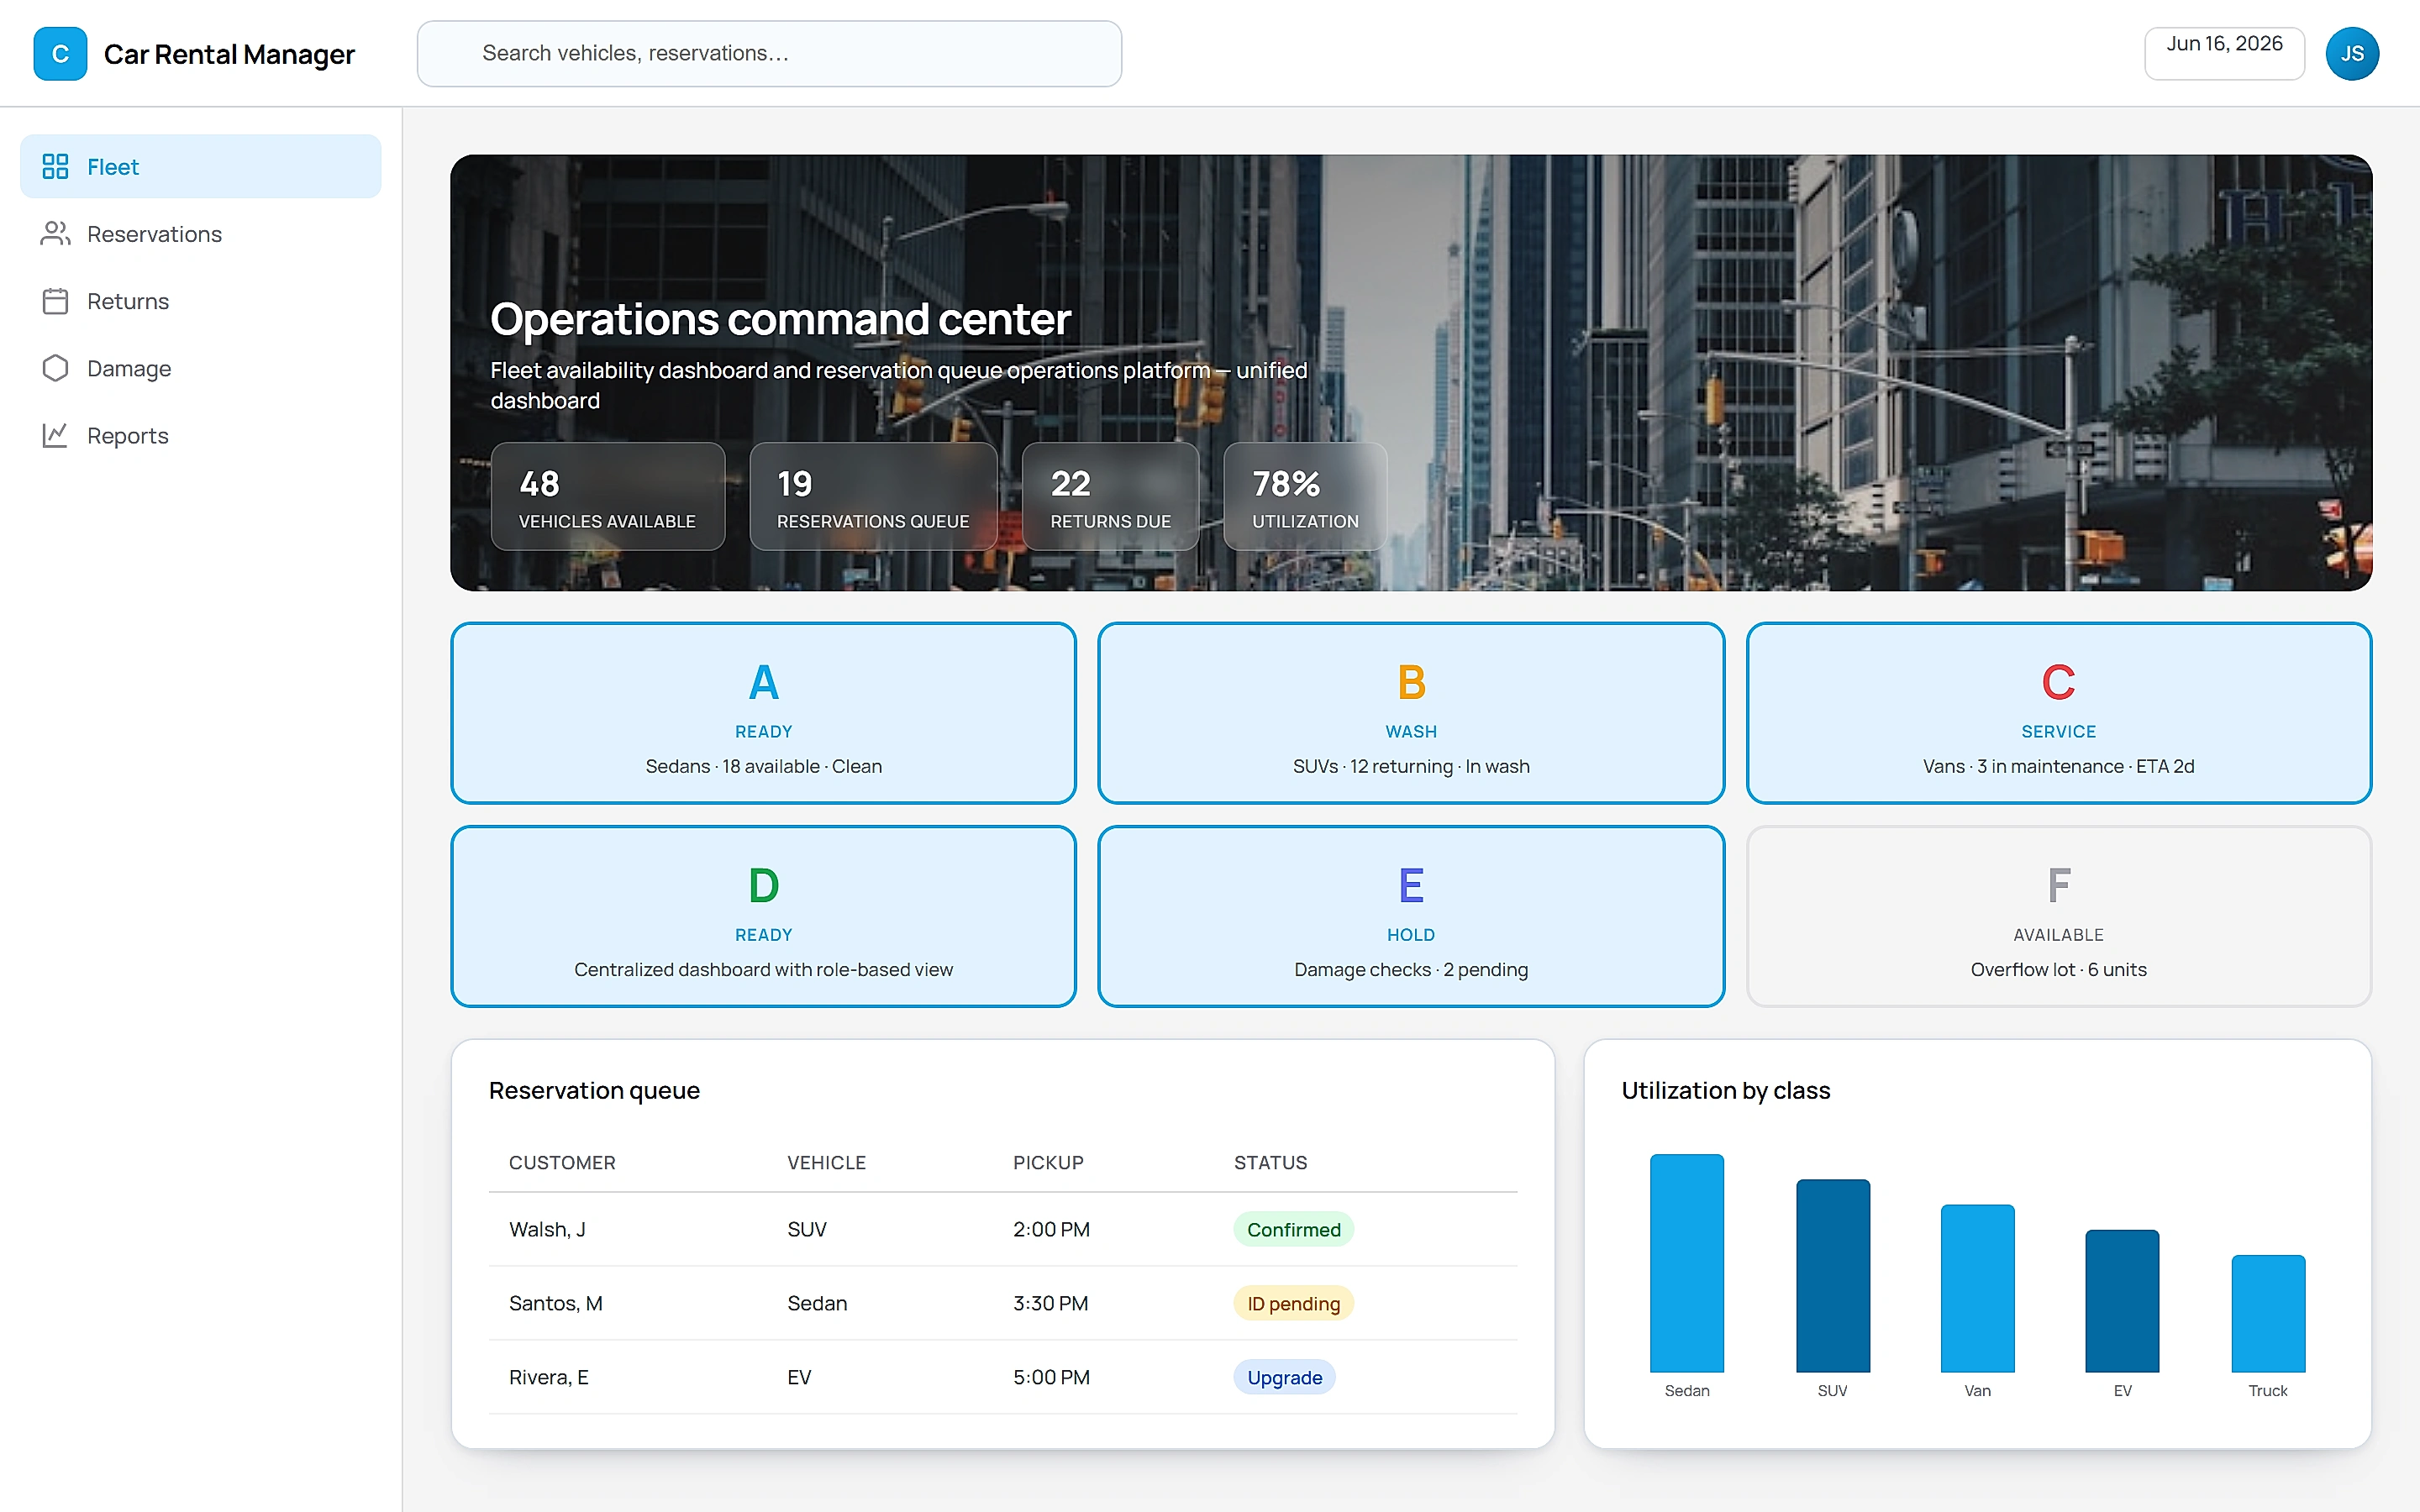Viewport: 2420px width, 1512px height.
Task: Toggle card C Service Vans
Action: click(x=2058, y=713)
